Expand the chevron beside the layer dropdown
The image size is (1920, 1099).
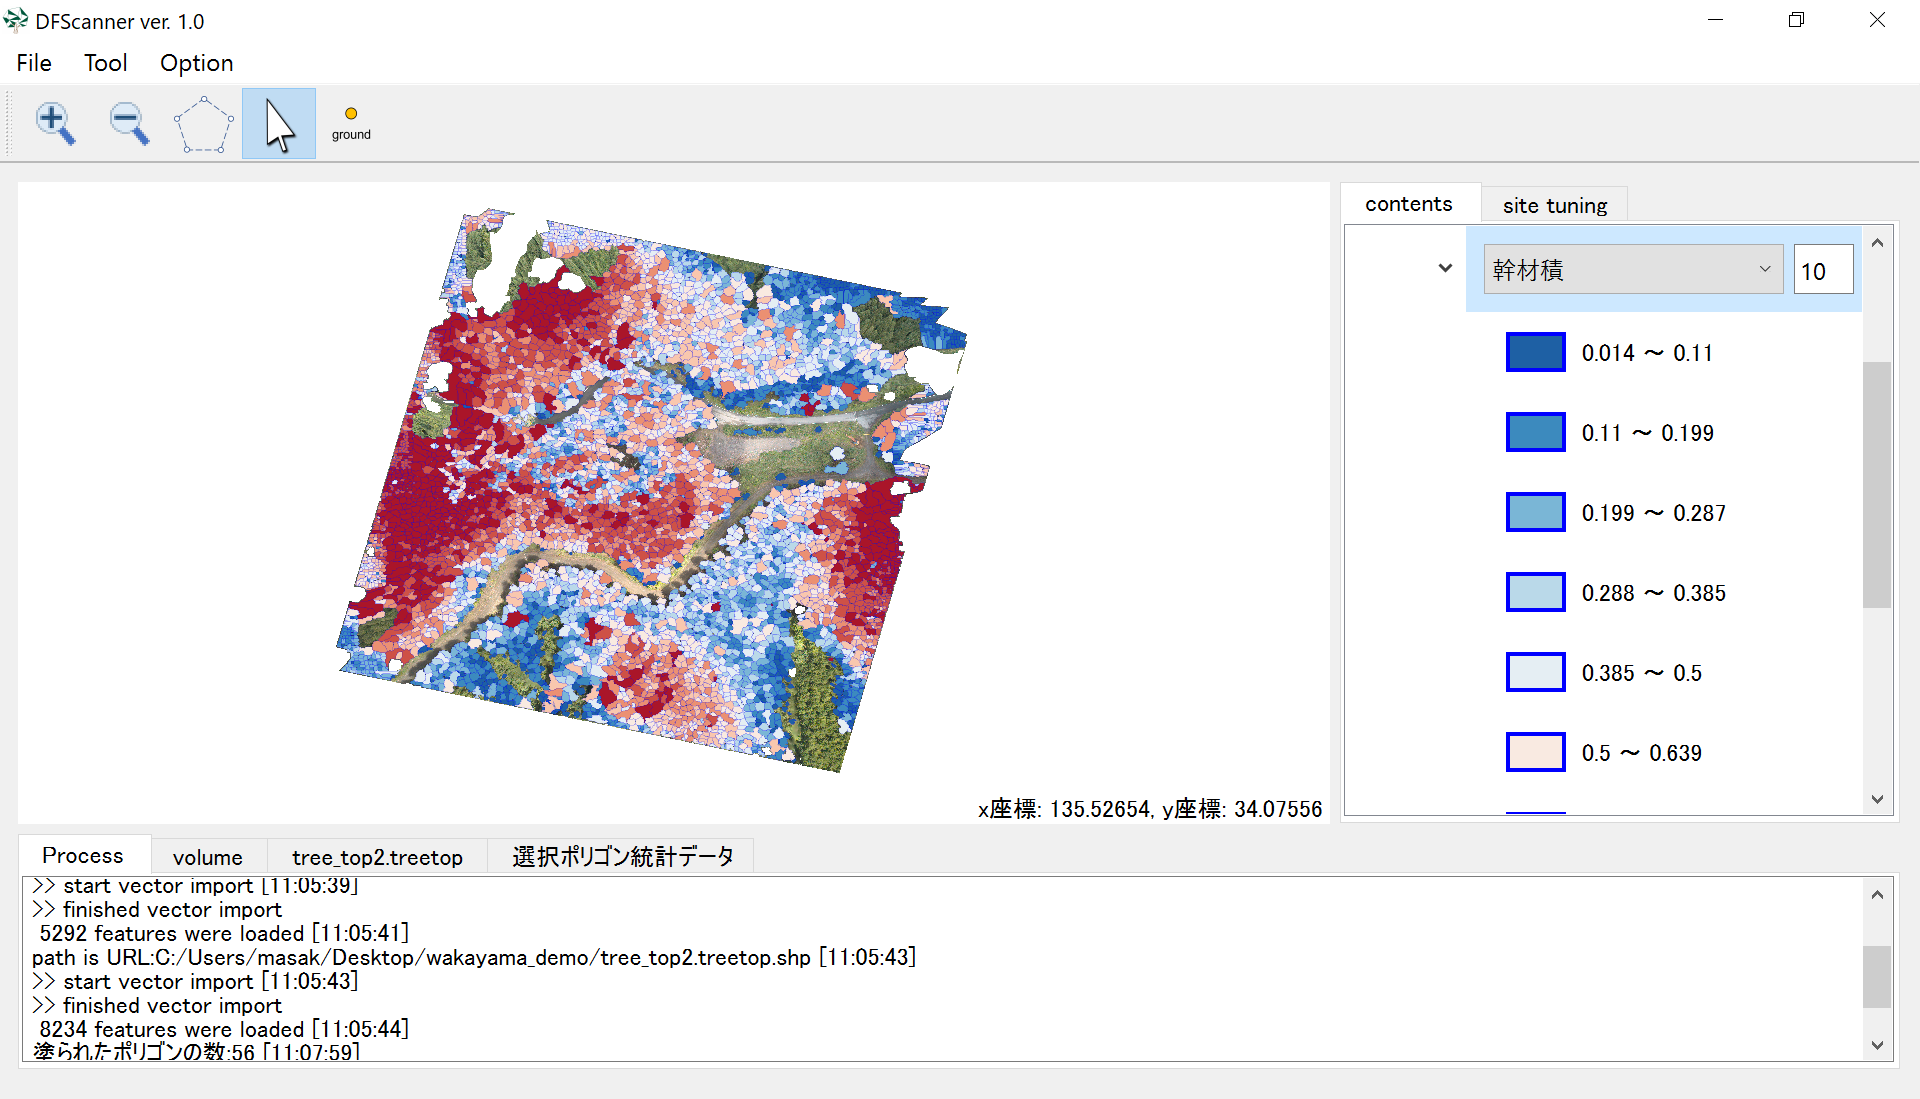[1445, 268]
